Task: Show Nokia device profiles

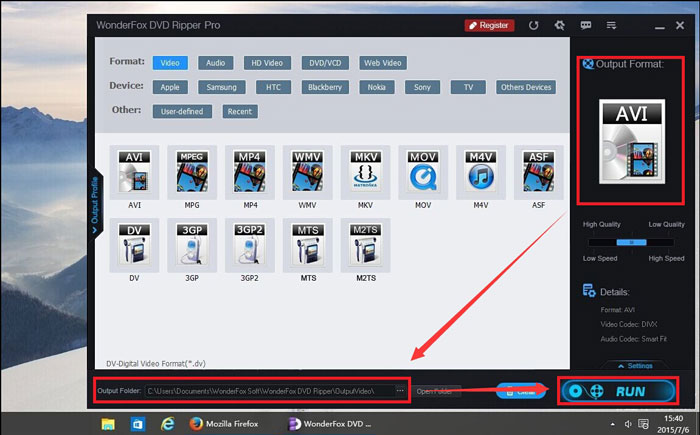Action: pyautogui.click(x=377, y=87)
